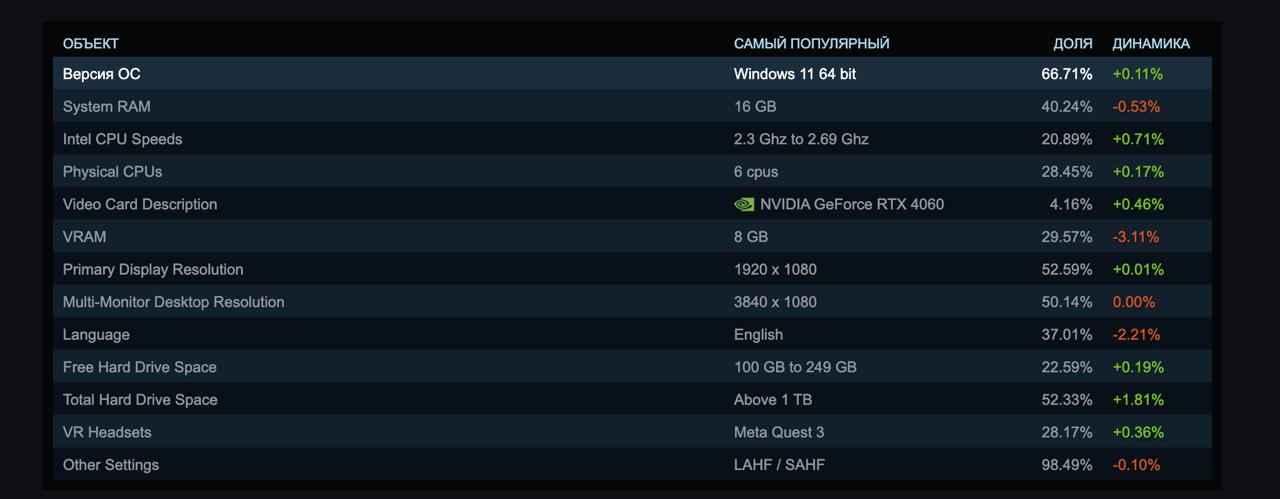Expand the Physical CPUs category
This screenshot has width=1280, height=499.
[112, 172]
